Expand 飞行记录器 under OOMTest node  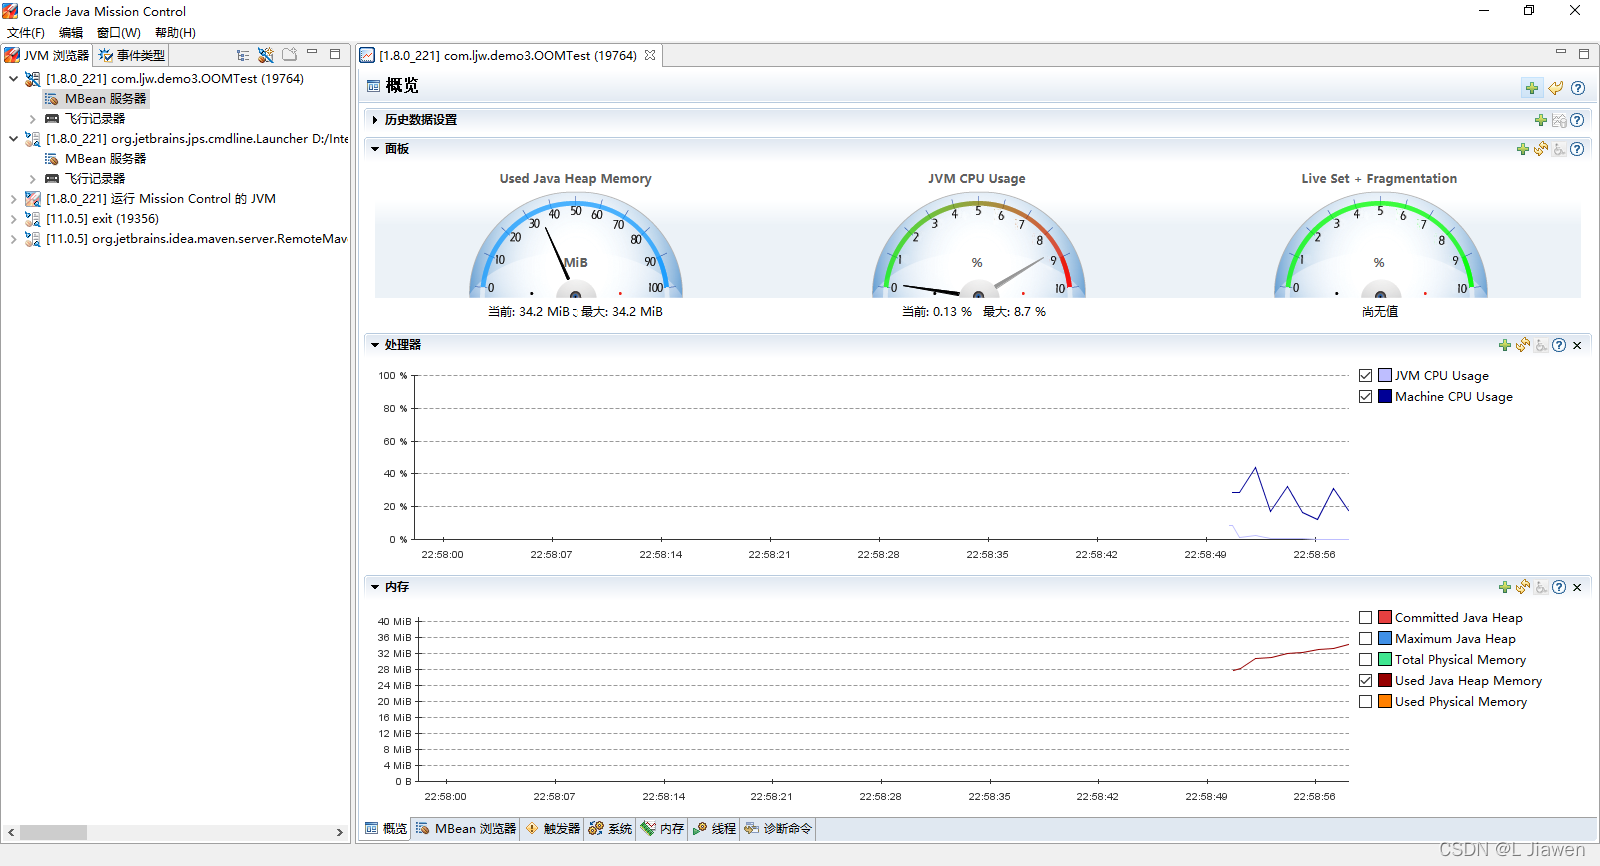[33, 119]
